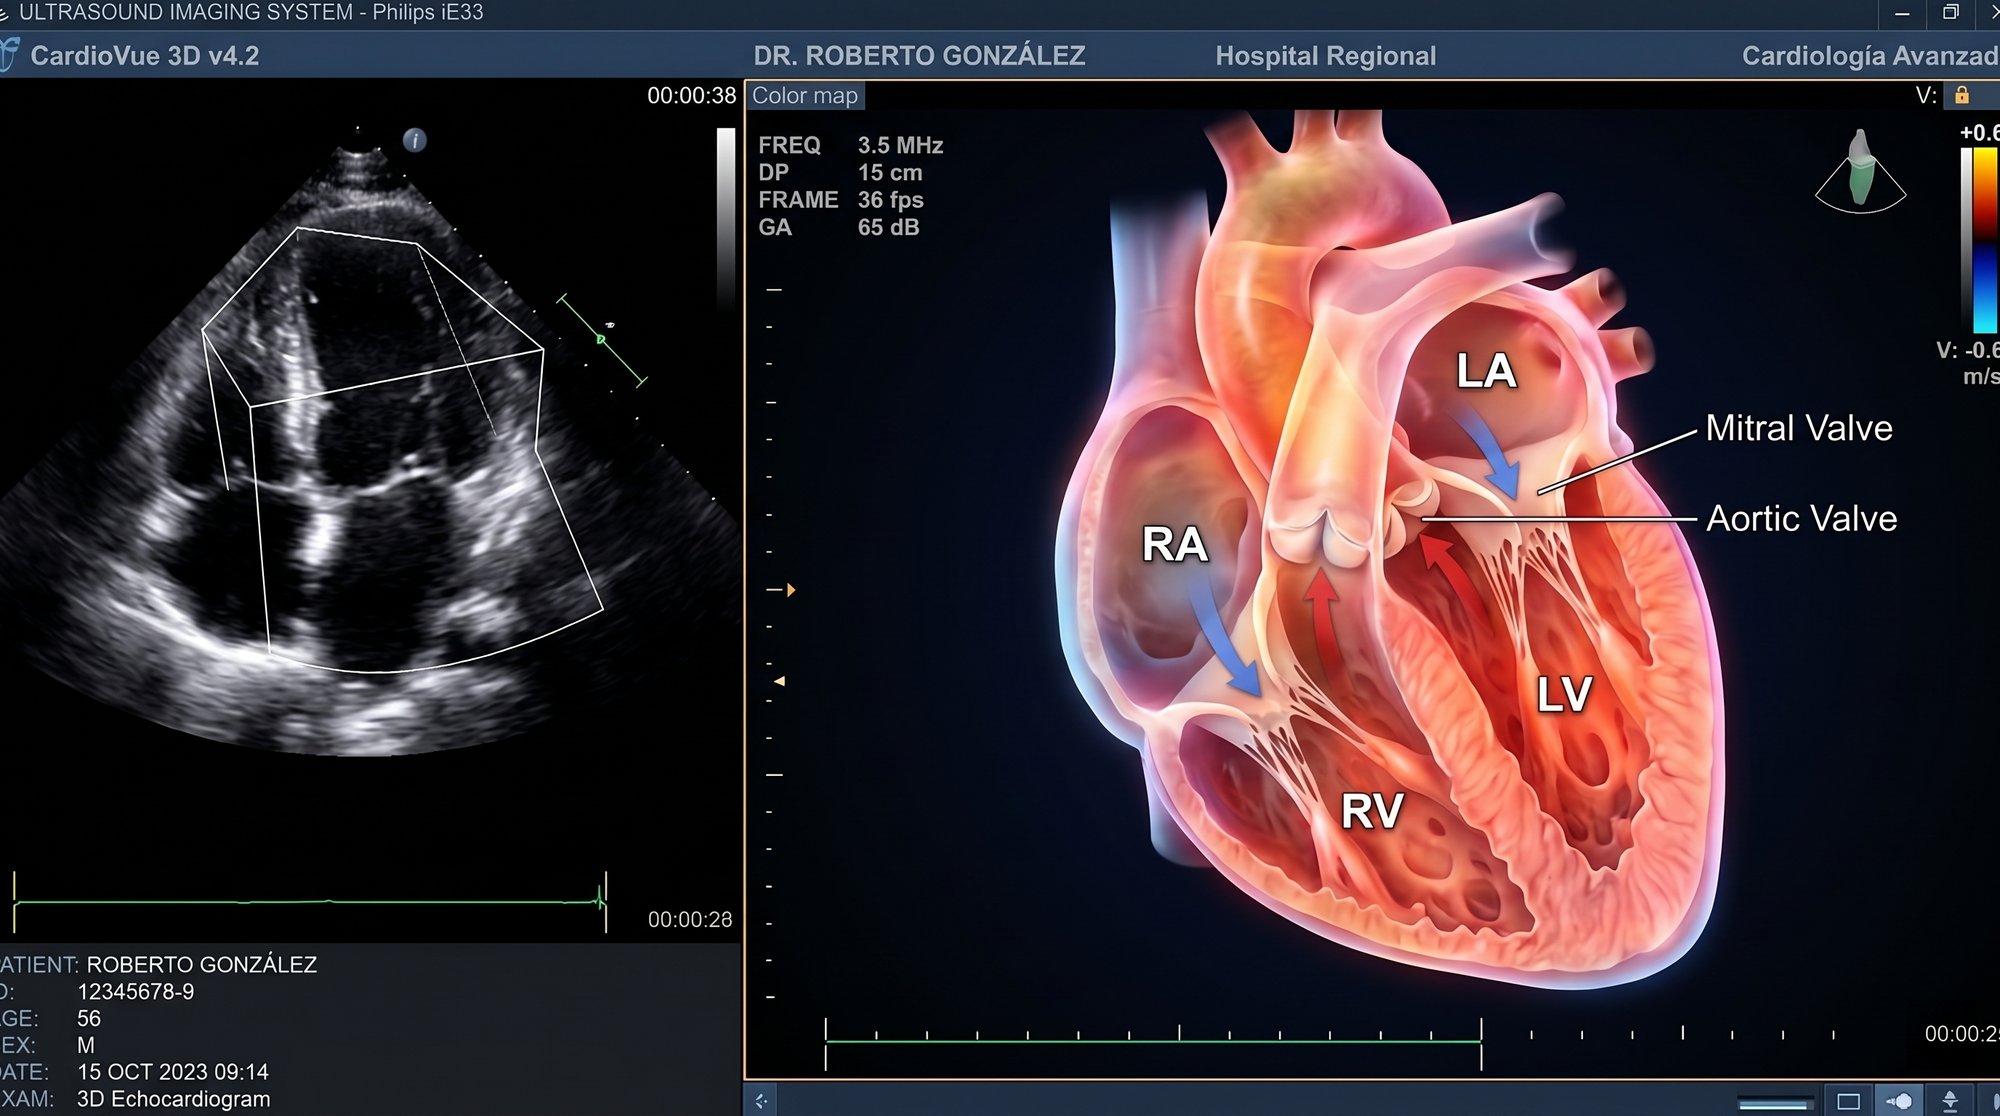Click the LV label on the heart

tap(1564, 694)
